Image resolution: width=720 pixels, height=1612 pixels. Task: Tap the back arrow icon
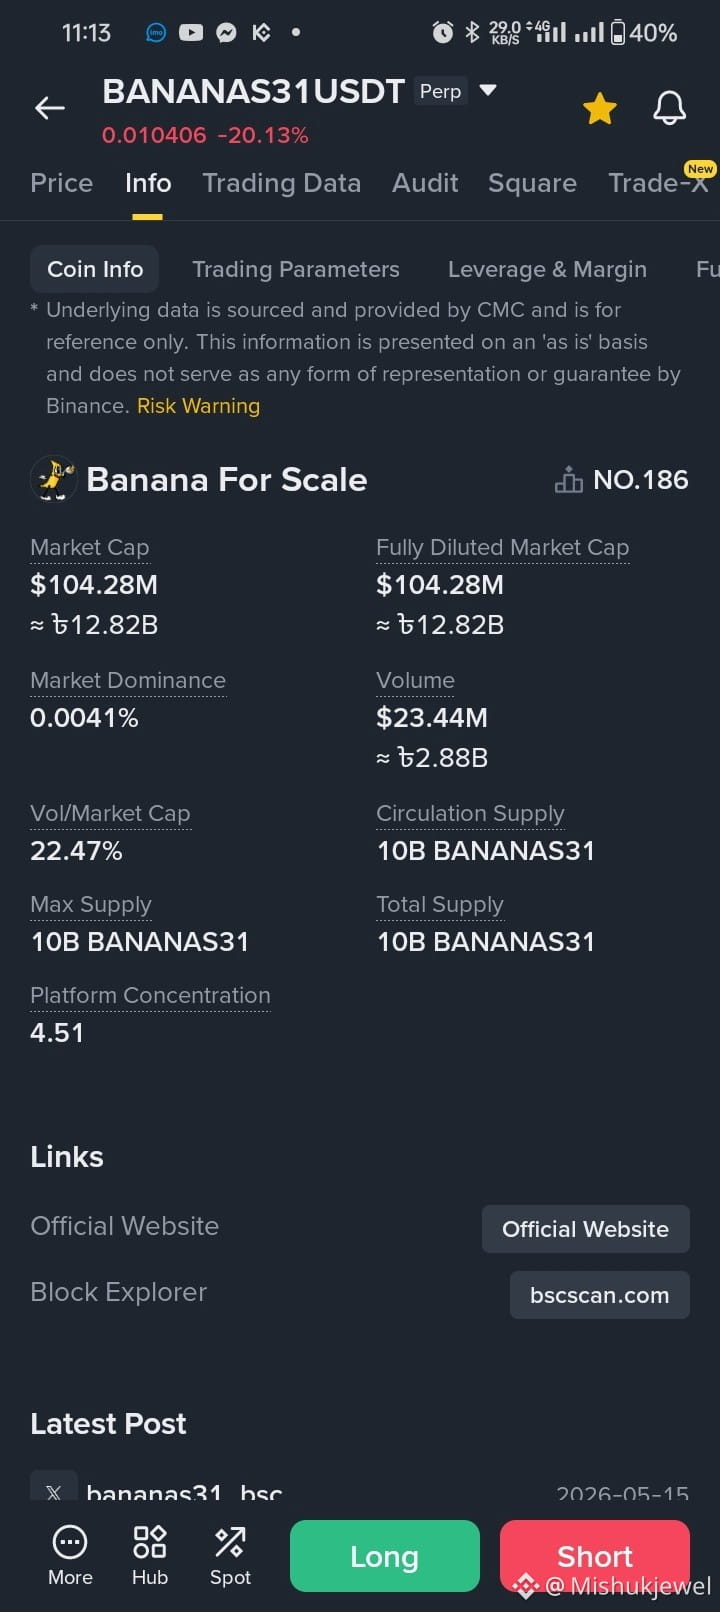click(50, 108)
